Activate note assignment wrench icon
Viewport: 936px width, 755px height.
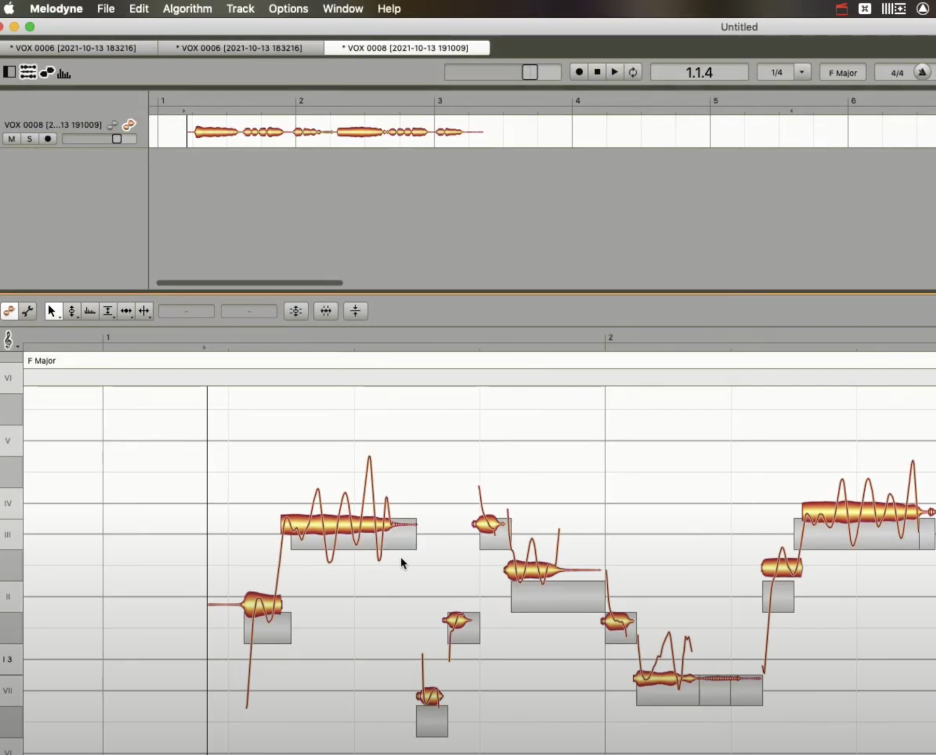pos(27,311)
